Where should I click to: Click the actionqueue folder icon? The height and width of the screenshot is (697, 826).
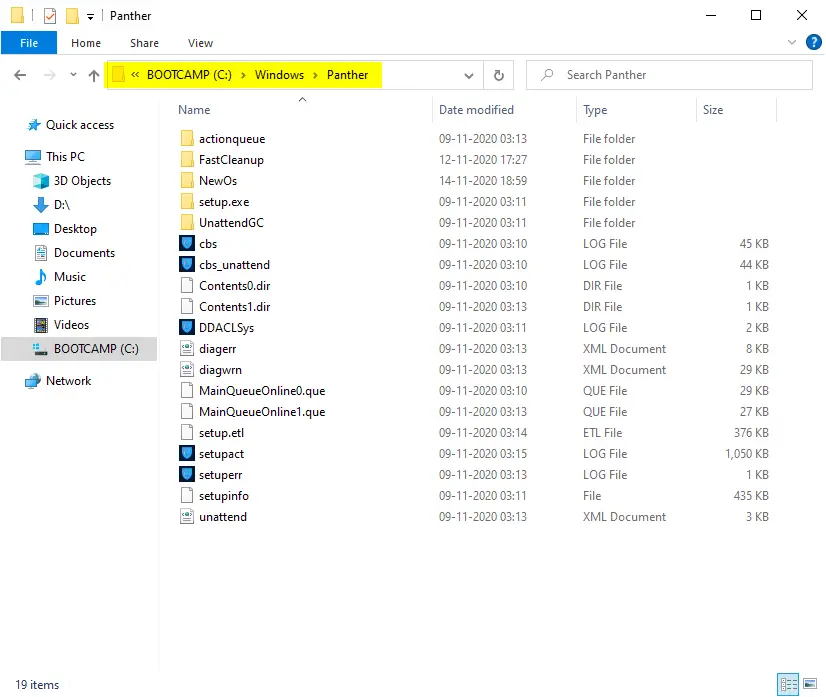pyautogui.click(x=187, y=139)
